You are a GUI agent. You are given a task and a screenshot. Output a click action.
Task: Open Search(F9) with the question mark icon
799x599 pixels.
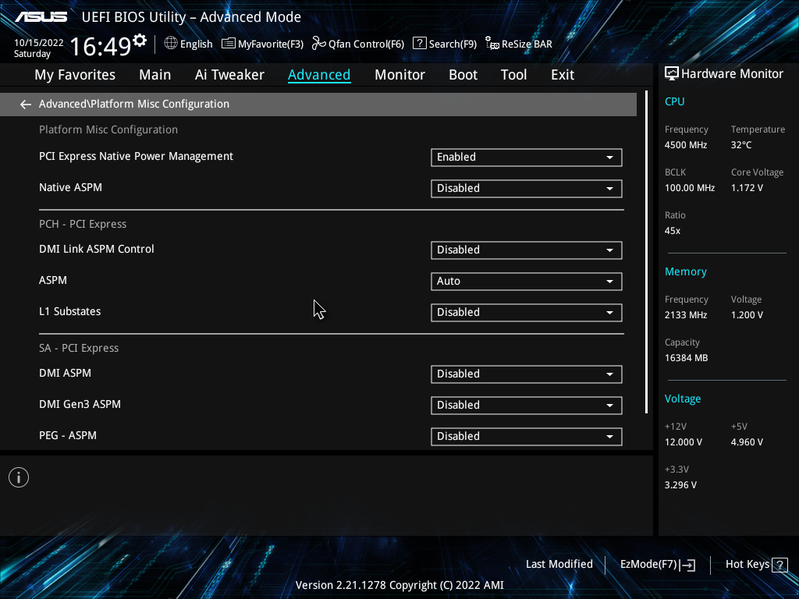coord(419,43)
